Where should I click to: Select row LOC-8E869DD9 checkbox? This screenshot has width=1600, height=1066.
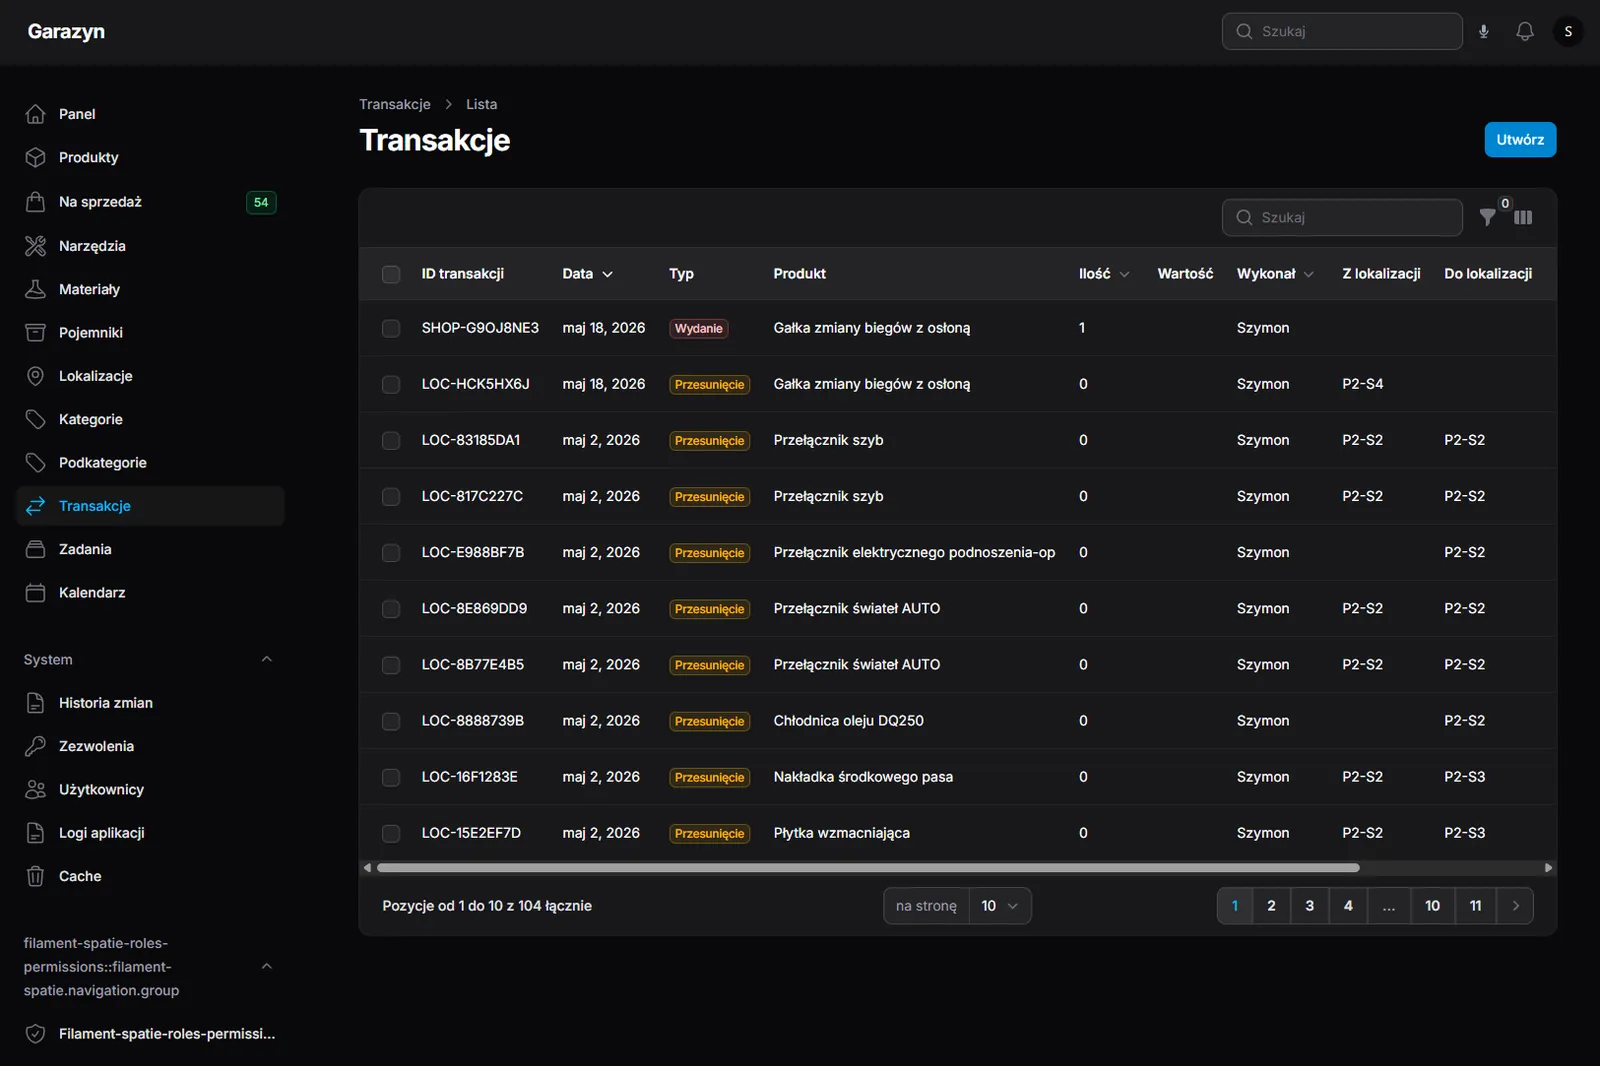coord(391,608)
